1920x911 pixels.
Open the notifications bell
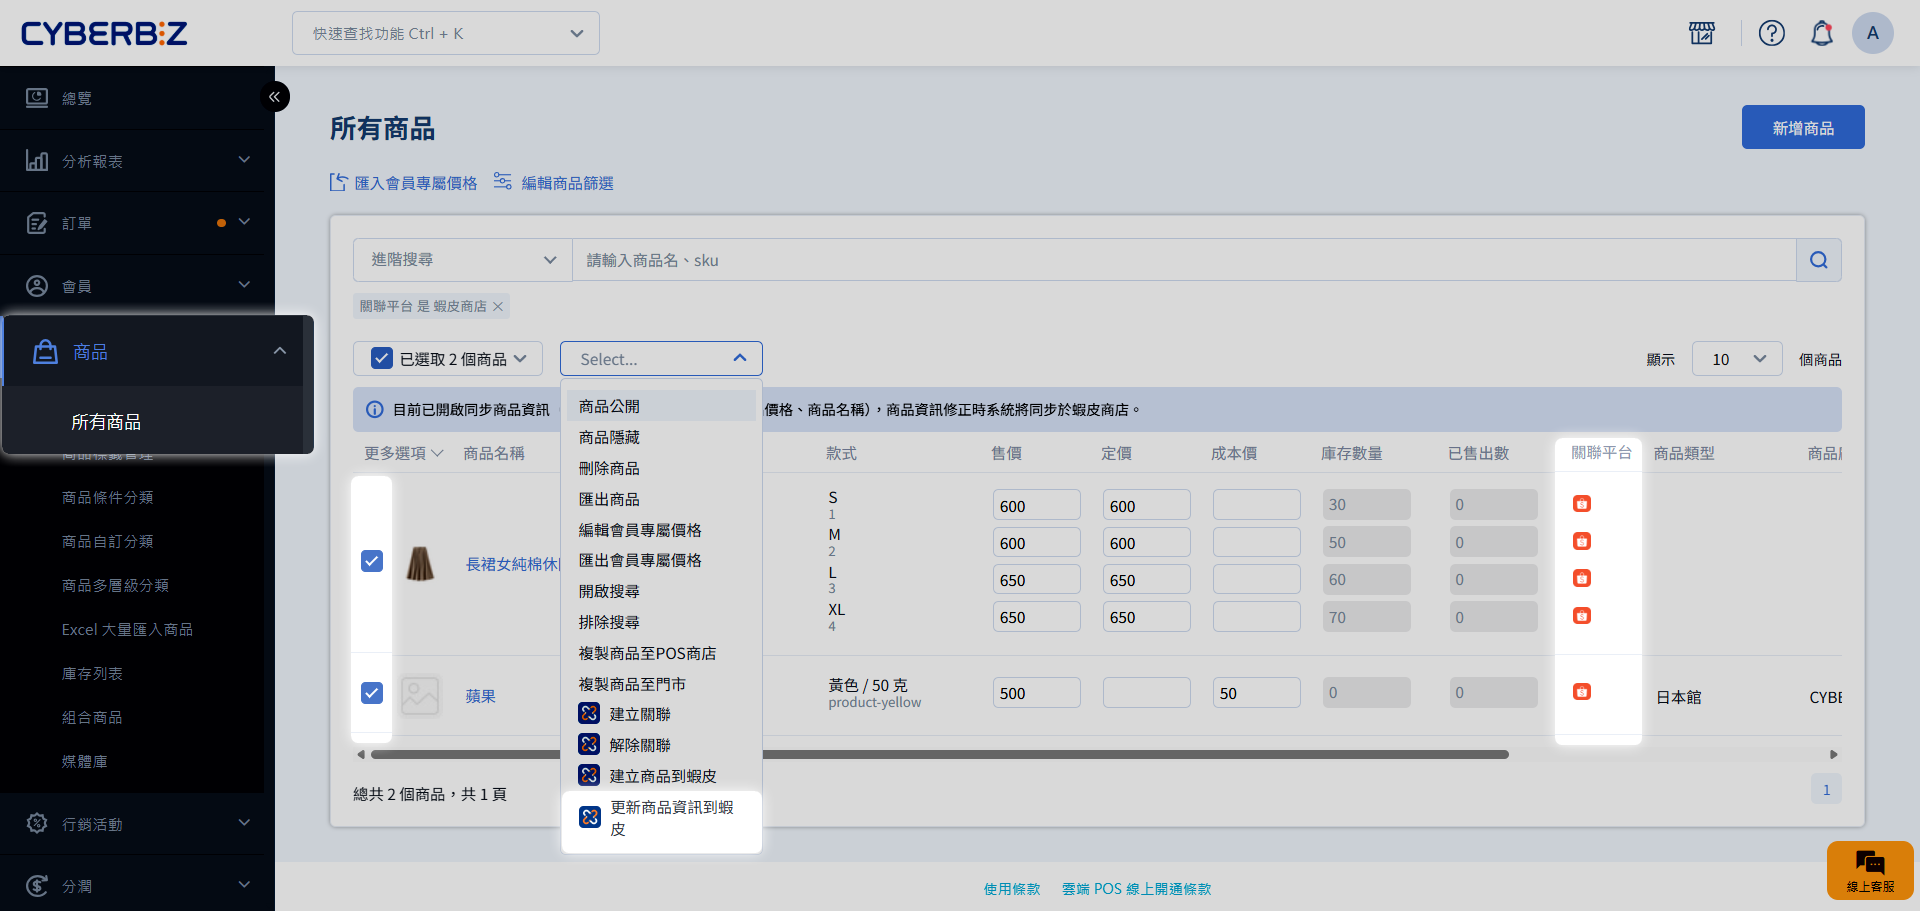pyautogui.click(x=1821, y=33)
